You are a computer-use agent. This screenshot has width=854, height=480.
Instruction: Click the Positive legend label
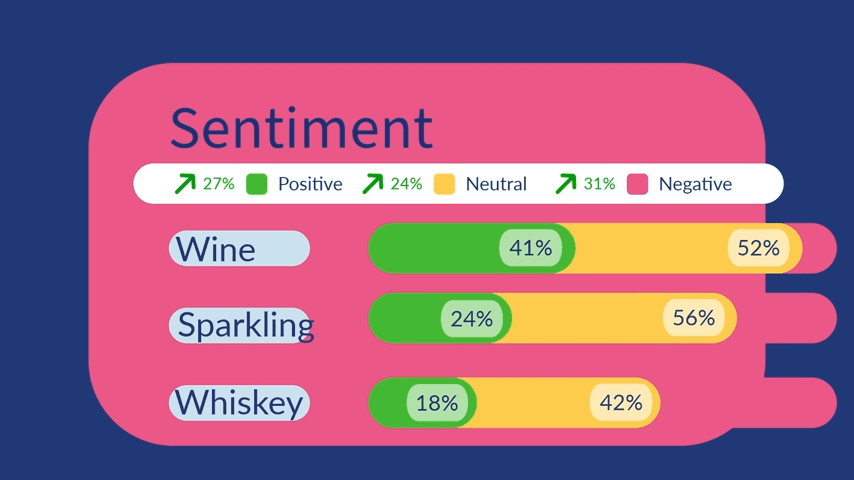click(x=310, y=184)
